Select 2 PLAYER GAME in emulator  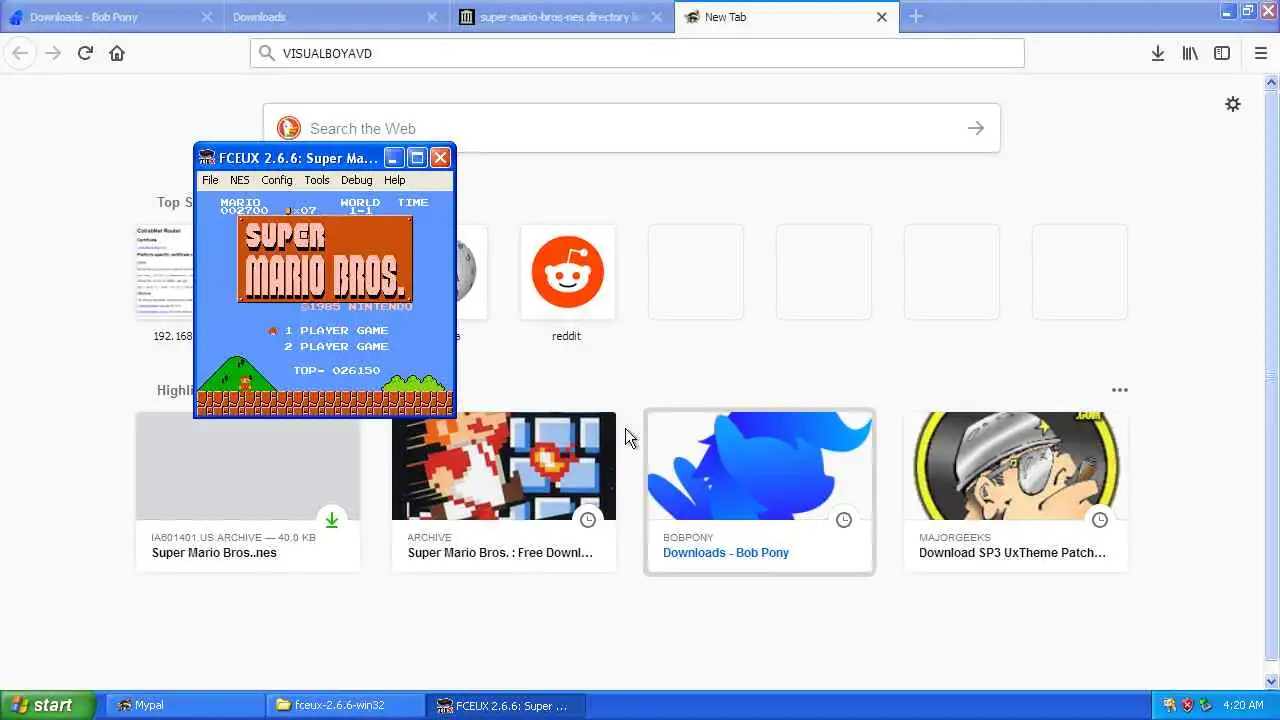(x=336, y=346)
